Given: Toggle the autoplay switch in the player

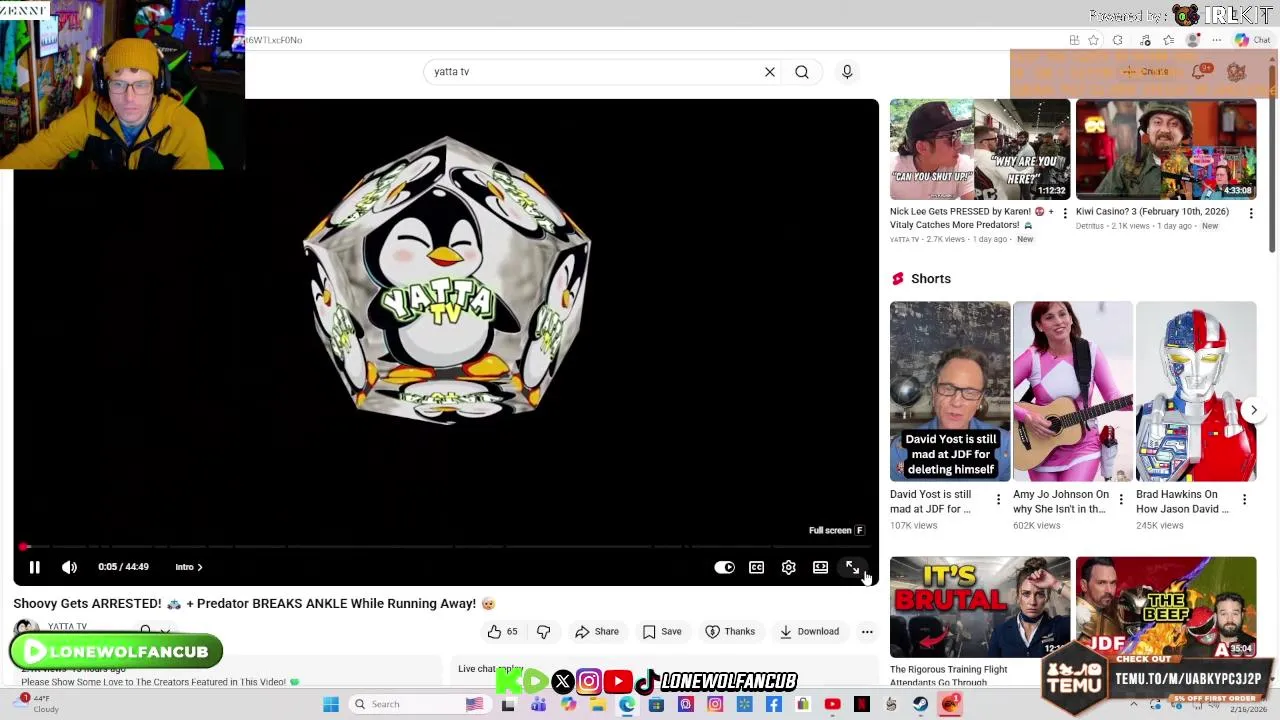Looking at the screenshot, I should [724, 567].
